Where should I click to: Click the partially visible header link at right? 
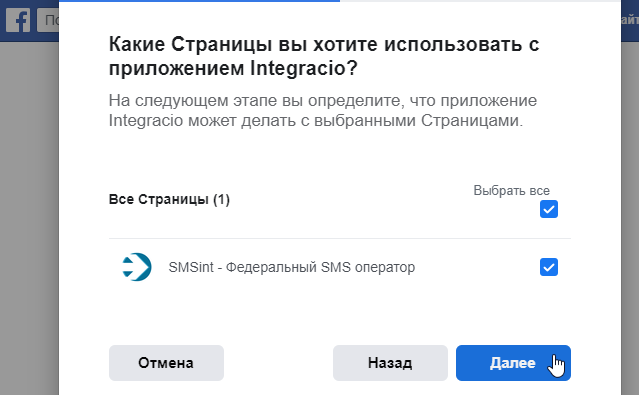tap(630, 20)
